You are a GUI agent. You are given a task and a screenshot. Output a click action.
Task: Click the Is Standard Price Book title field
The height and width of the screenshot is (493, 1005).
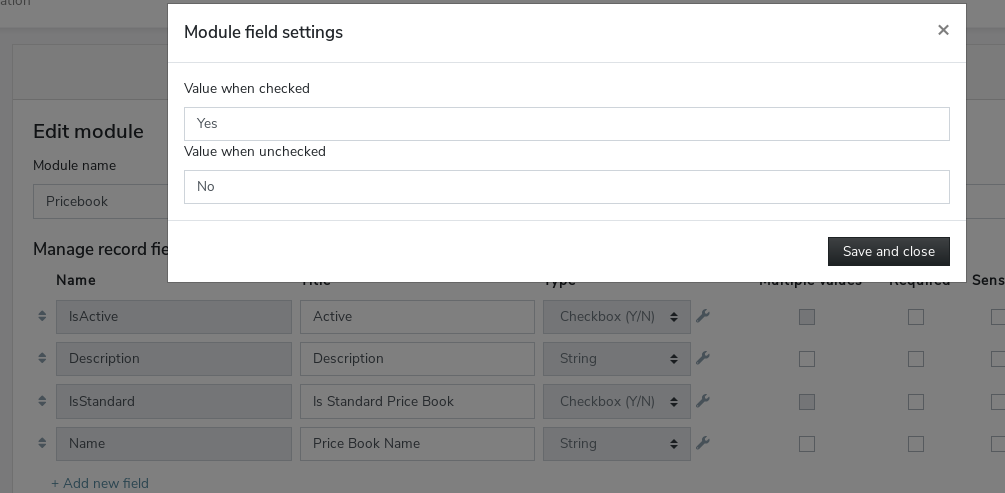coord(417,402)
